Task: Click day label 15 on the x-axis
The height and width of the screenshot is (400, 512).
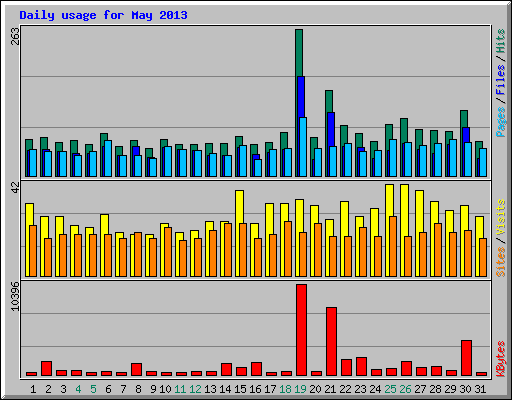Action: coord(240,389)
